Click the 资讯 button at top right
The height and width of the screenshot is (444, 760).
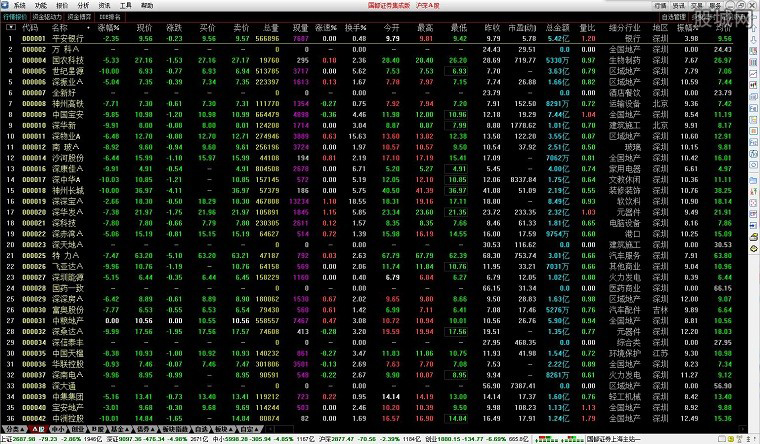(x=679, y=5)
